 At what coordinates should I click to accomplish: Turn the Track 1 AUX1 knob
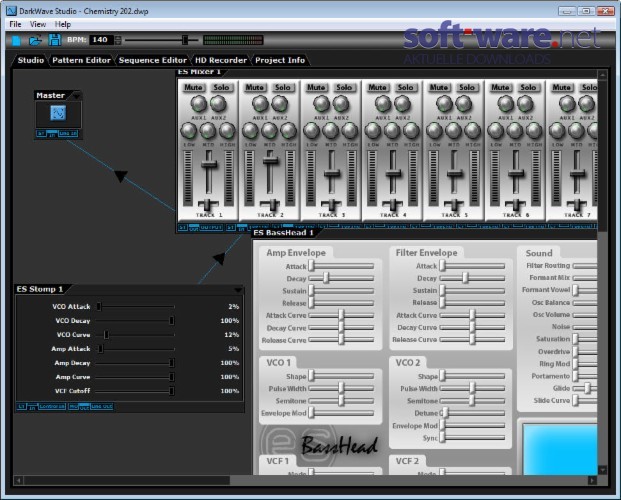click(x=198, y=104)
